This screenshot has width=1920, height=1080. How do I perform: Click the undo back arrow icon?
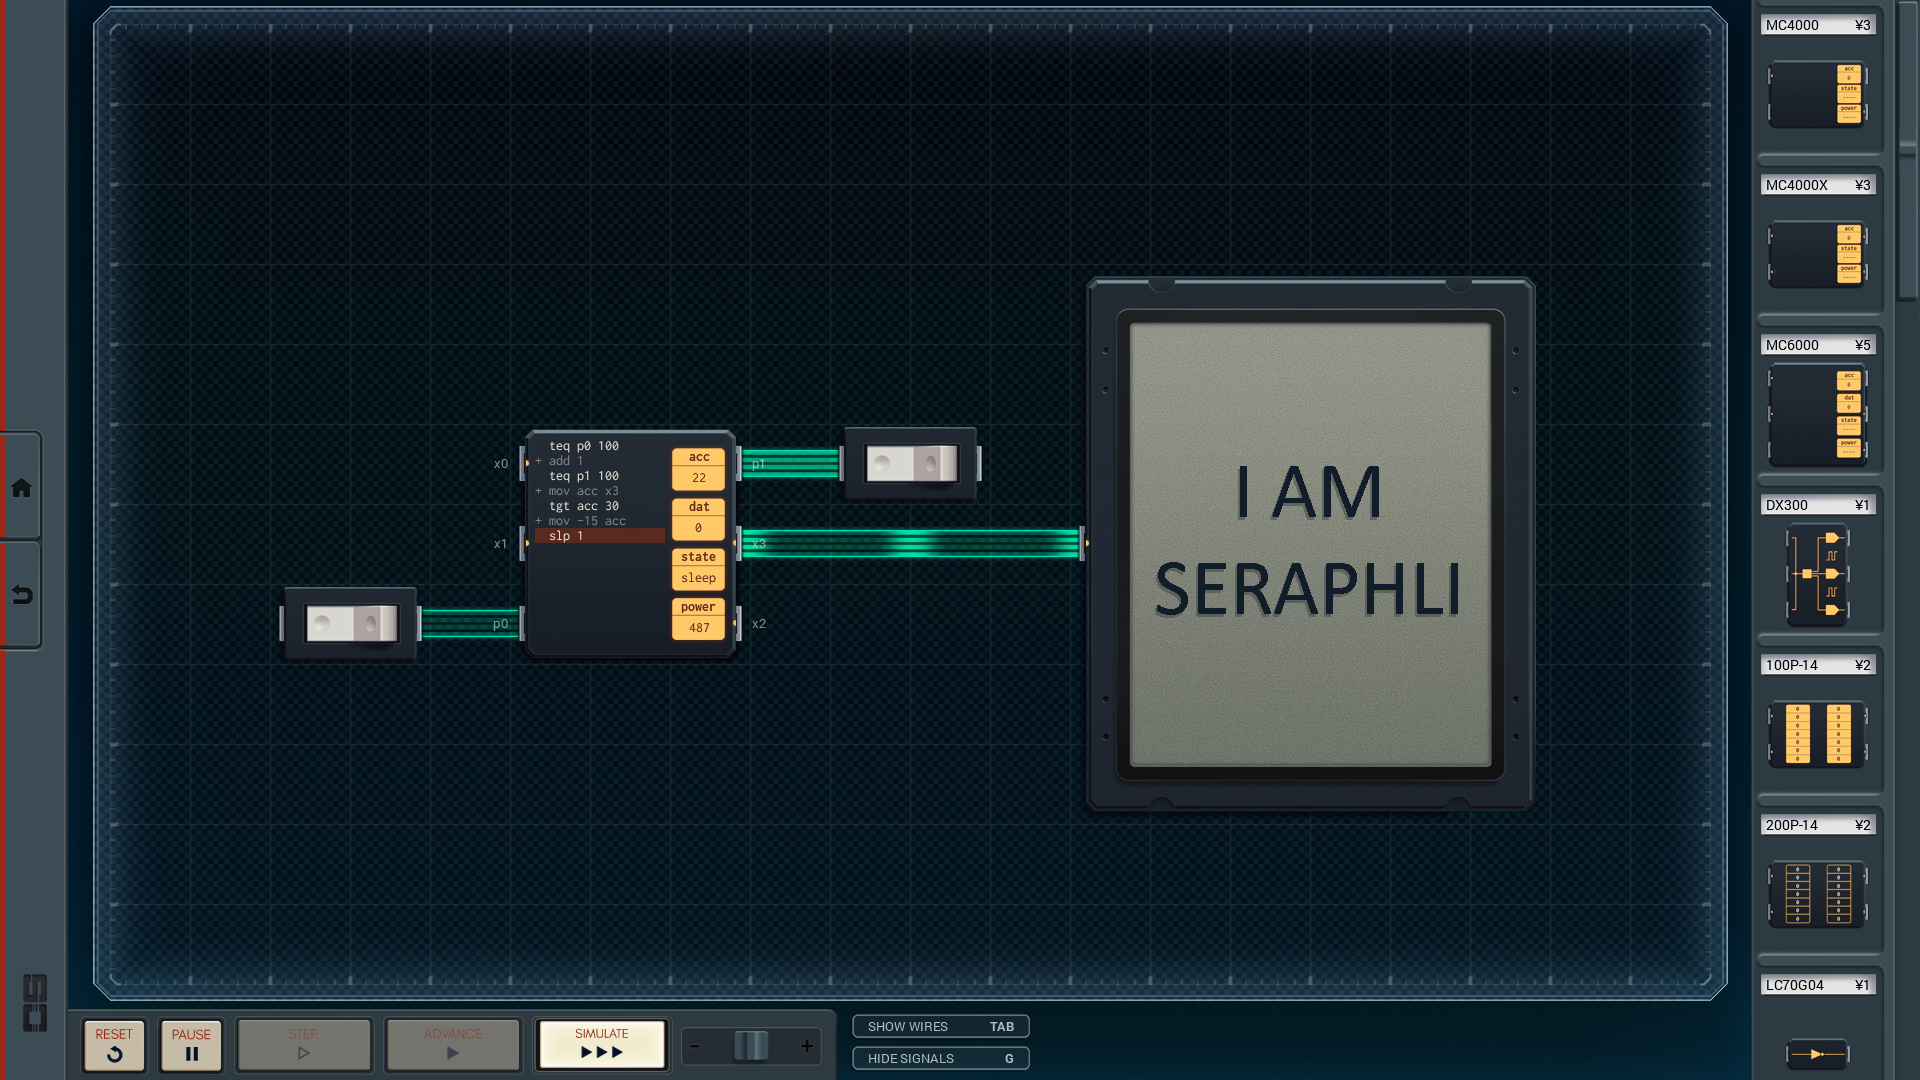tap(21, 596)
